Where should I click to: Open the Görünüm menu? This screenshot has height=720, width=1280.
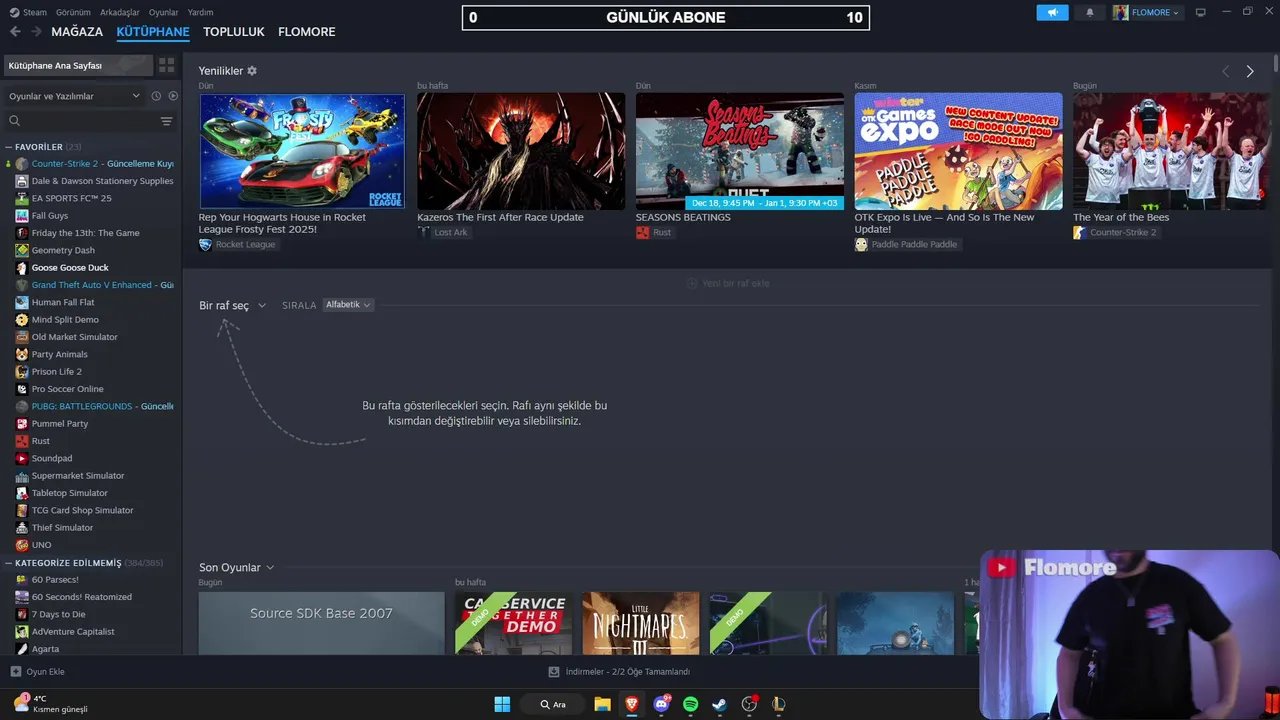73,12
